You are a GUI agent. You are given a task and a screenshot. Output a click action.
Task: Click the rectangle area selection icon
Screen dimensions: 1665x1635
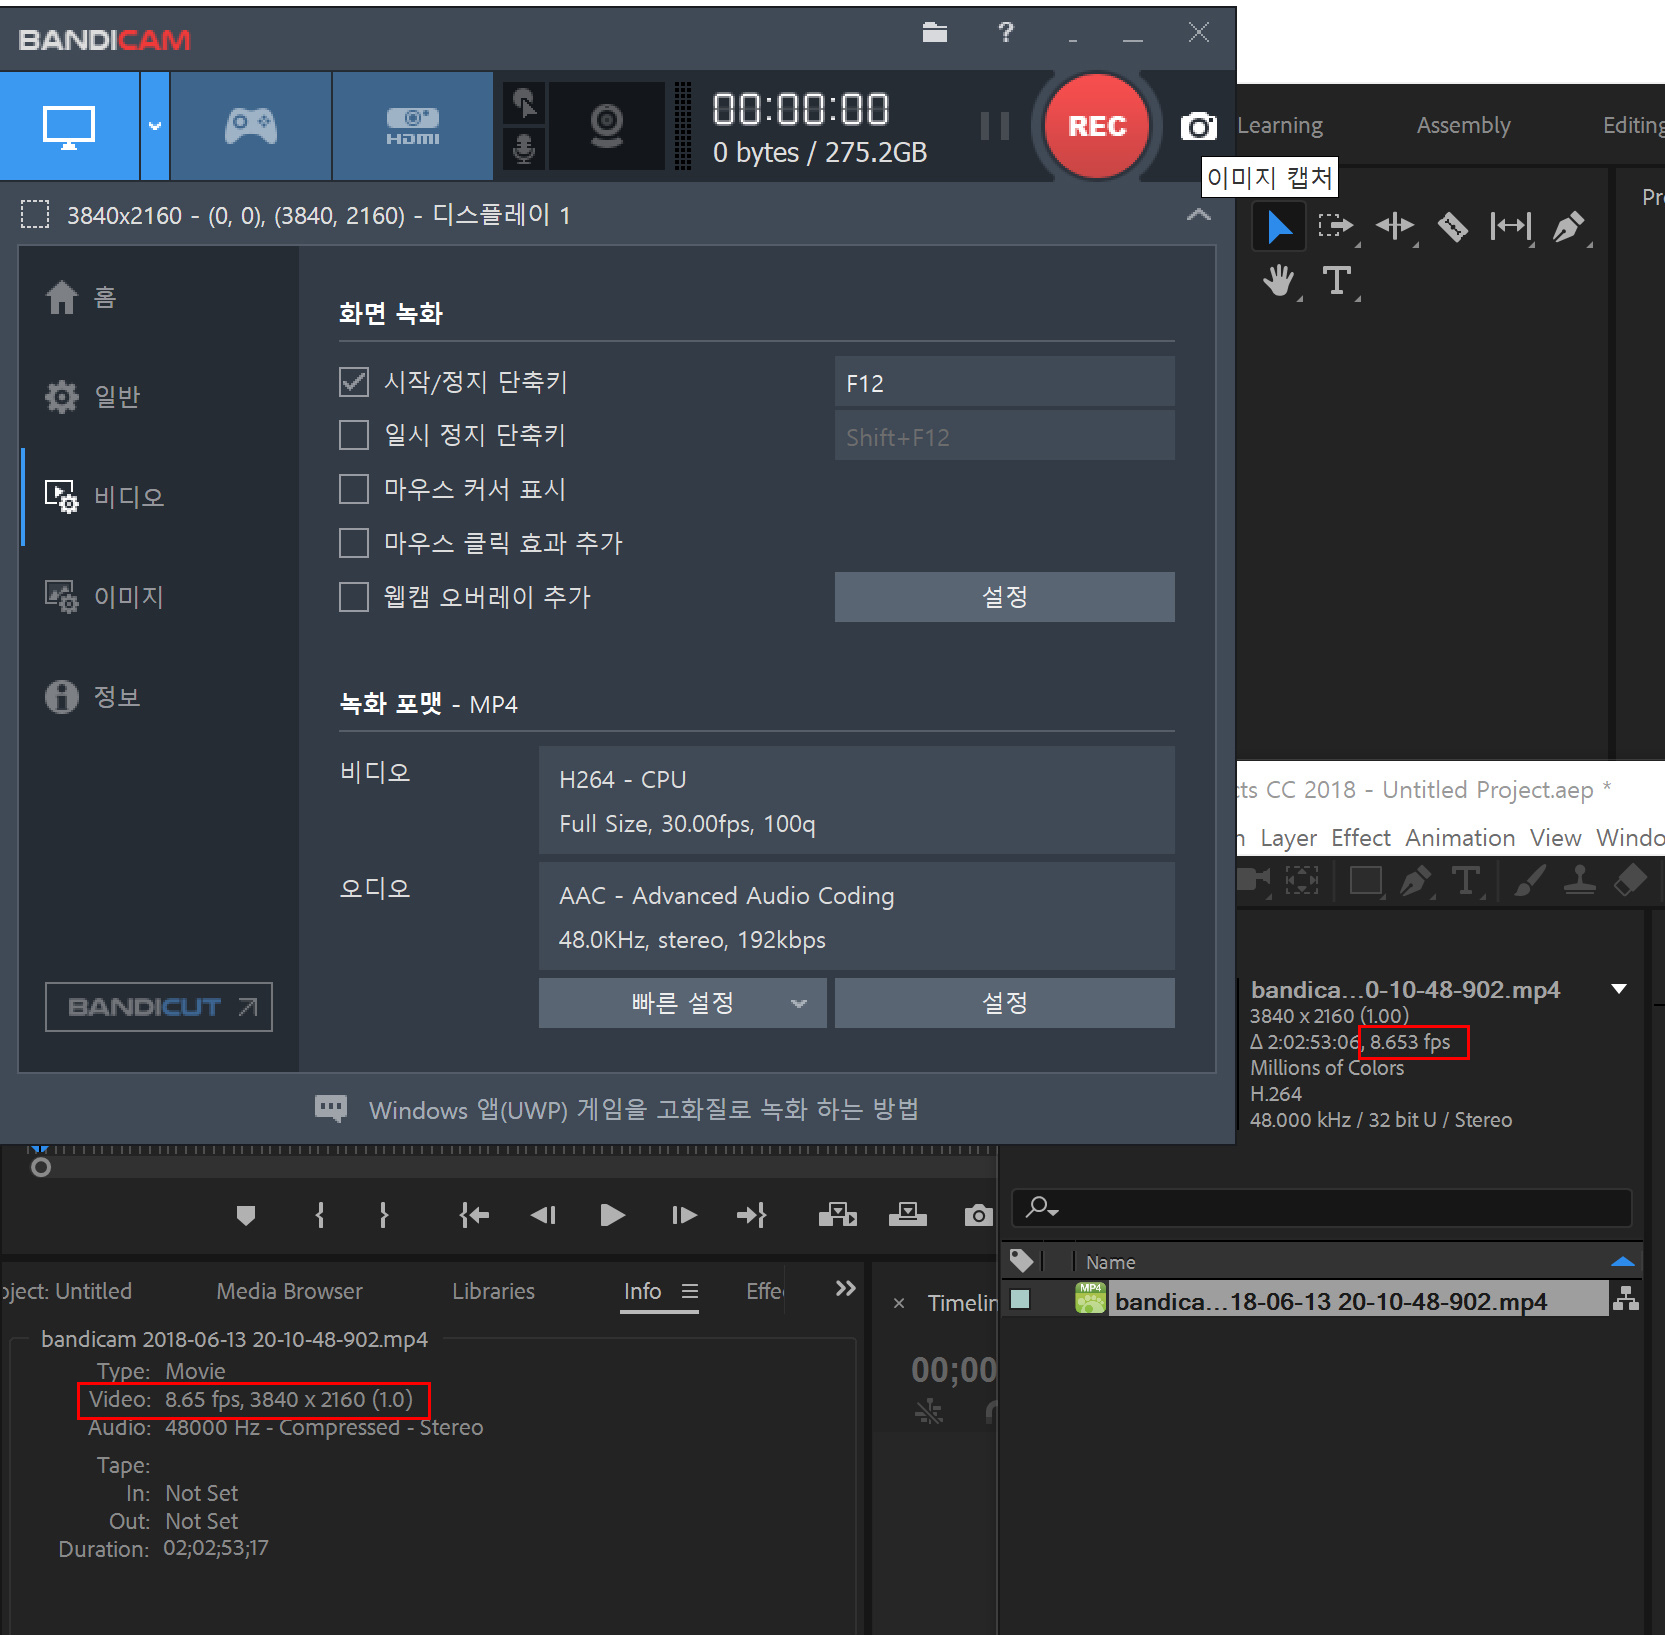click(35, 215)
